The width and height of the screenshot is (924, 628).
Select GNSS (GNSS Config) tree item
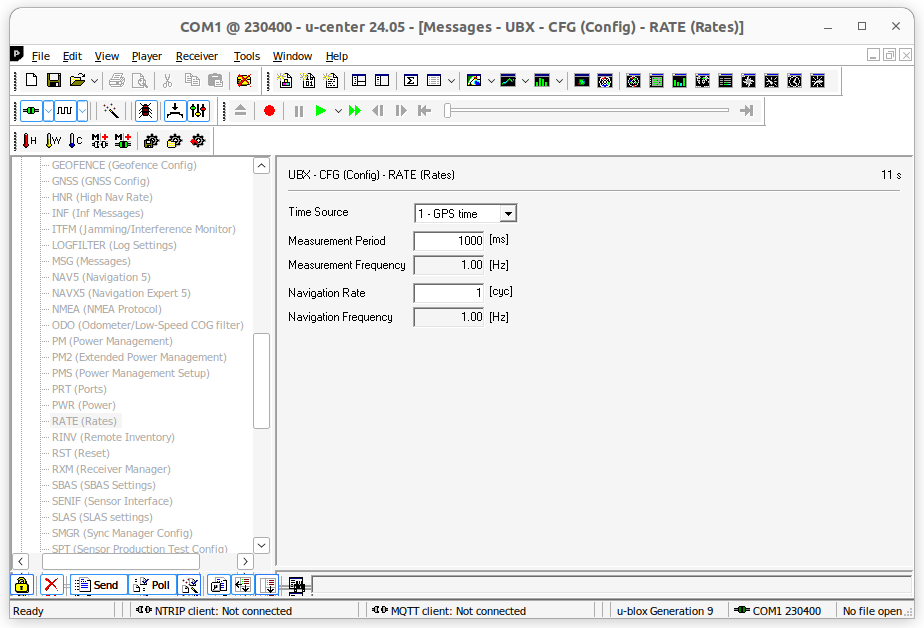coord(101,181)
